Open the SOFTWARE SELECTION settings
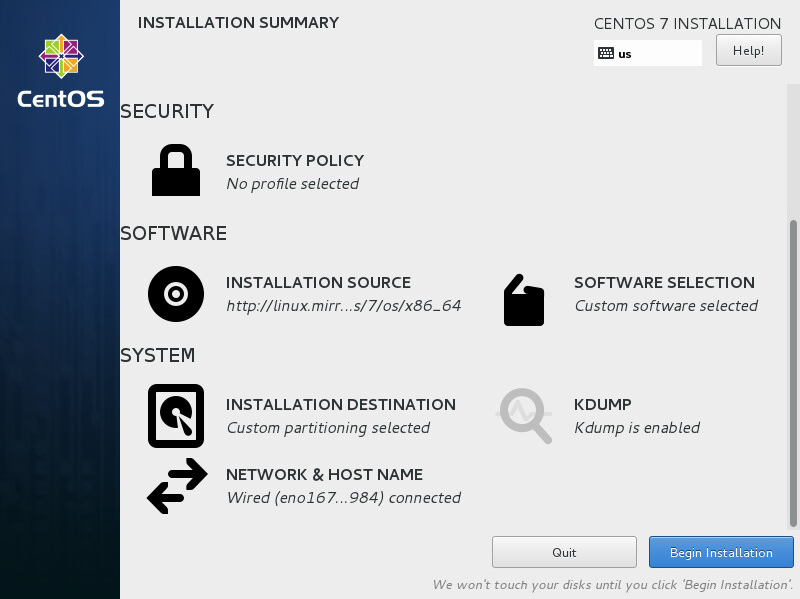 664,282
